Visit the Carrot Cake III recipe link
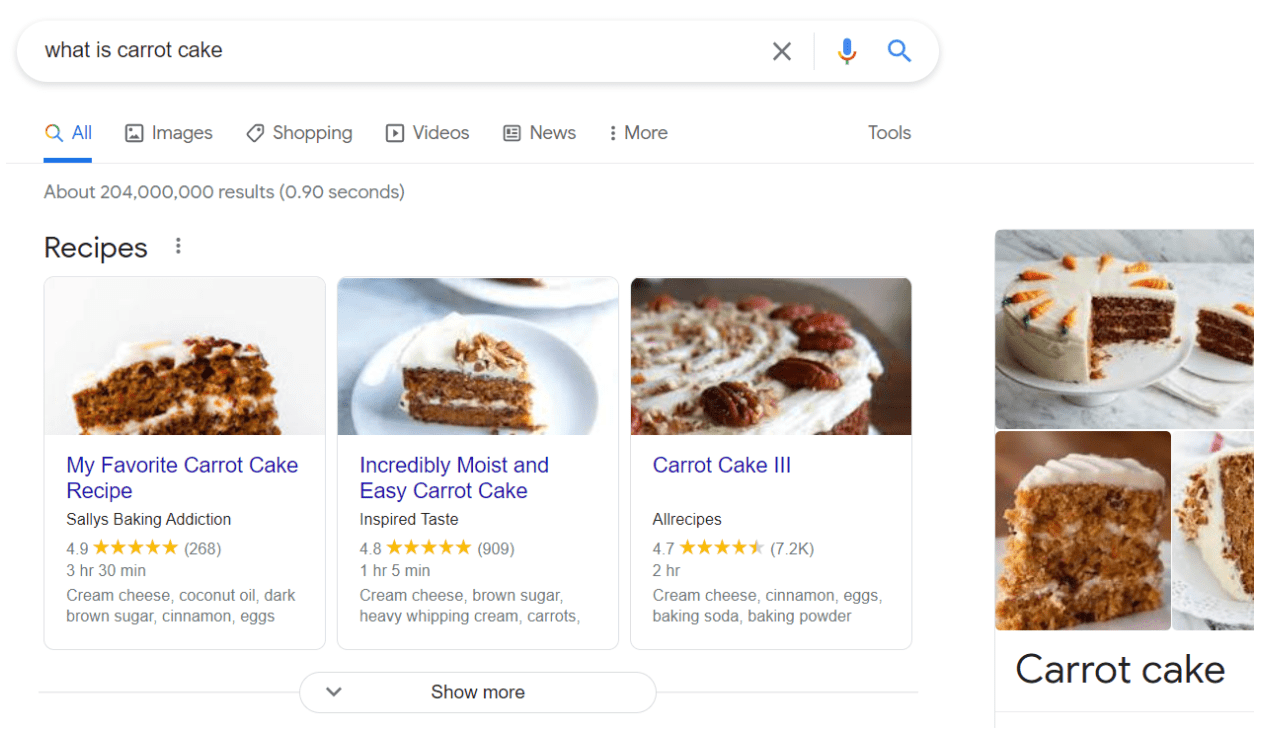Screen dimensions: 1274x738 coord(721,465)
